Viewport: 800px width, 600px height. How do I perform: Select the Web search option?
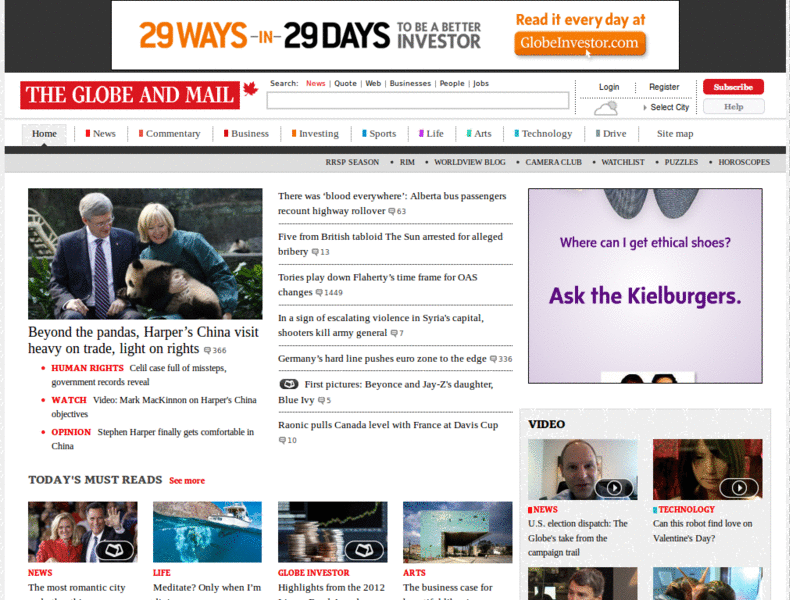click(373, 84)
